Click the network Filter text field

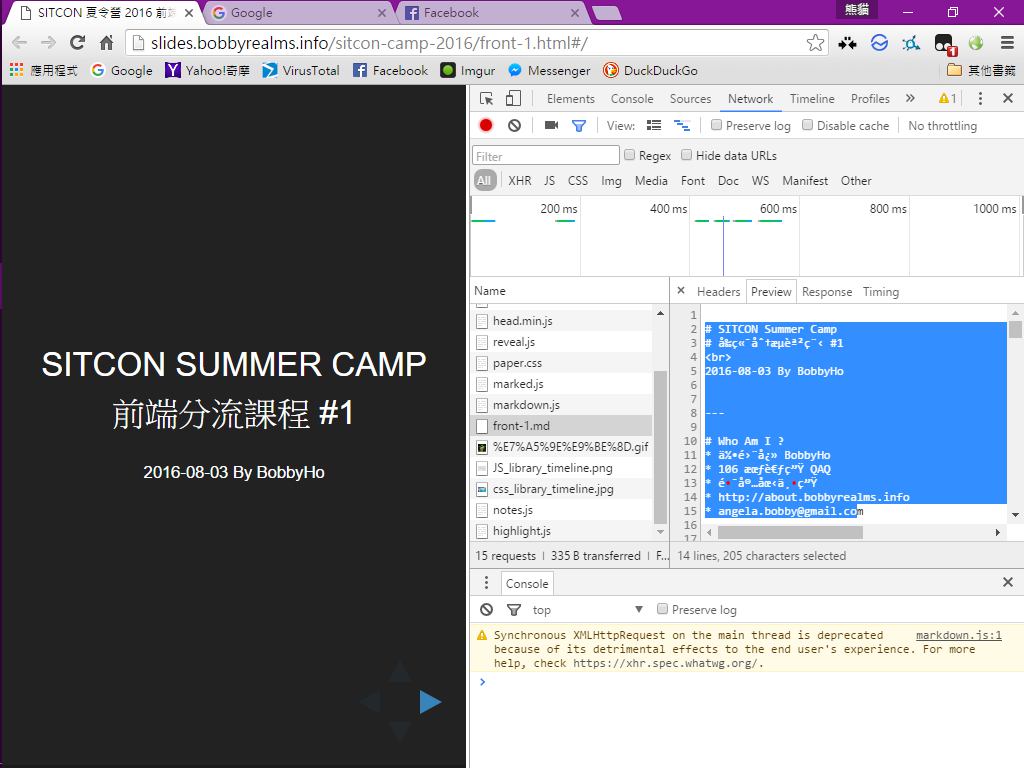546,155
